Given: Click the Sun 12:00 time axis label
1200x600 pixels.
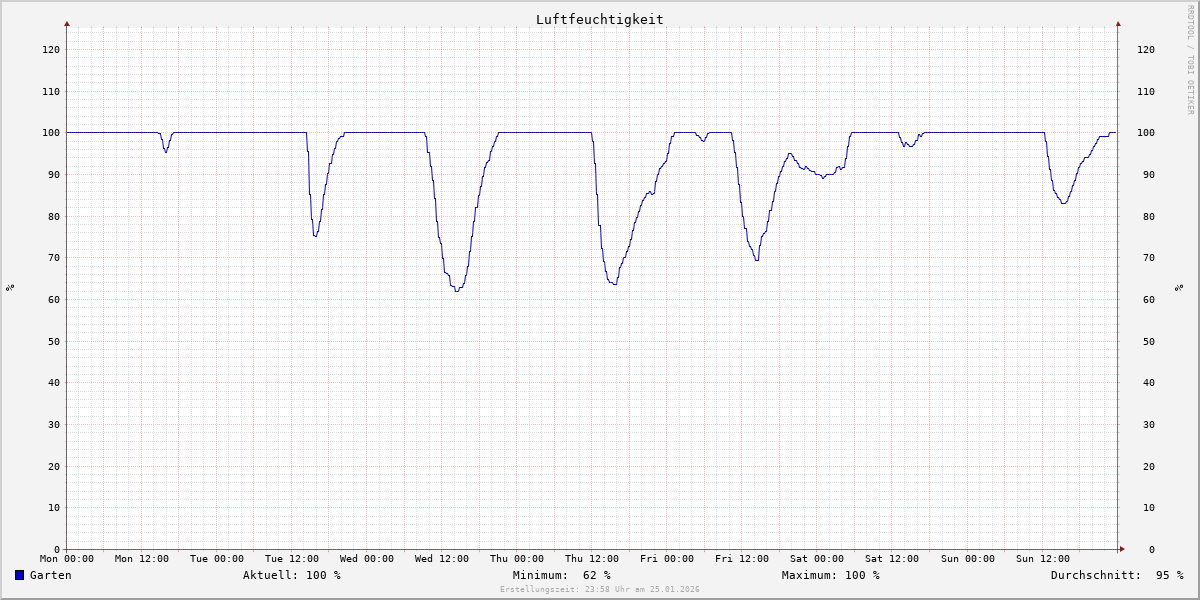Looking at the screenshot, I should coord(1042,559).
